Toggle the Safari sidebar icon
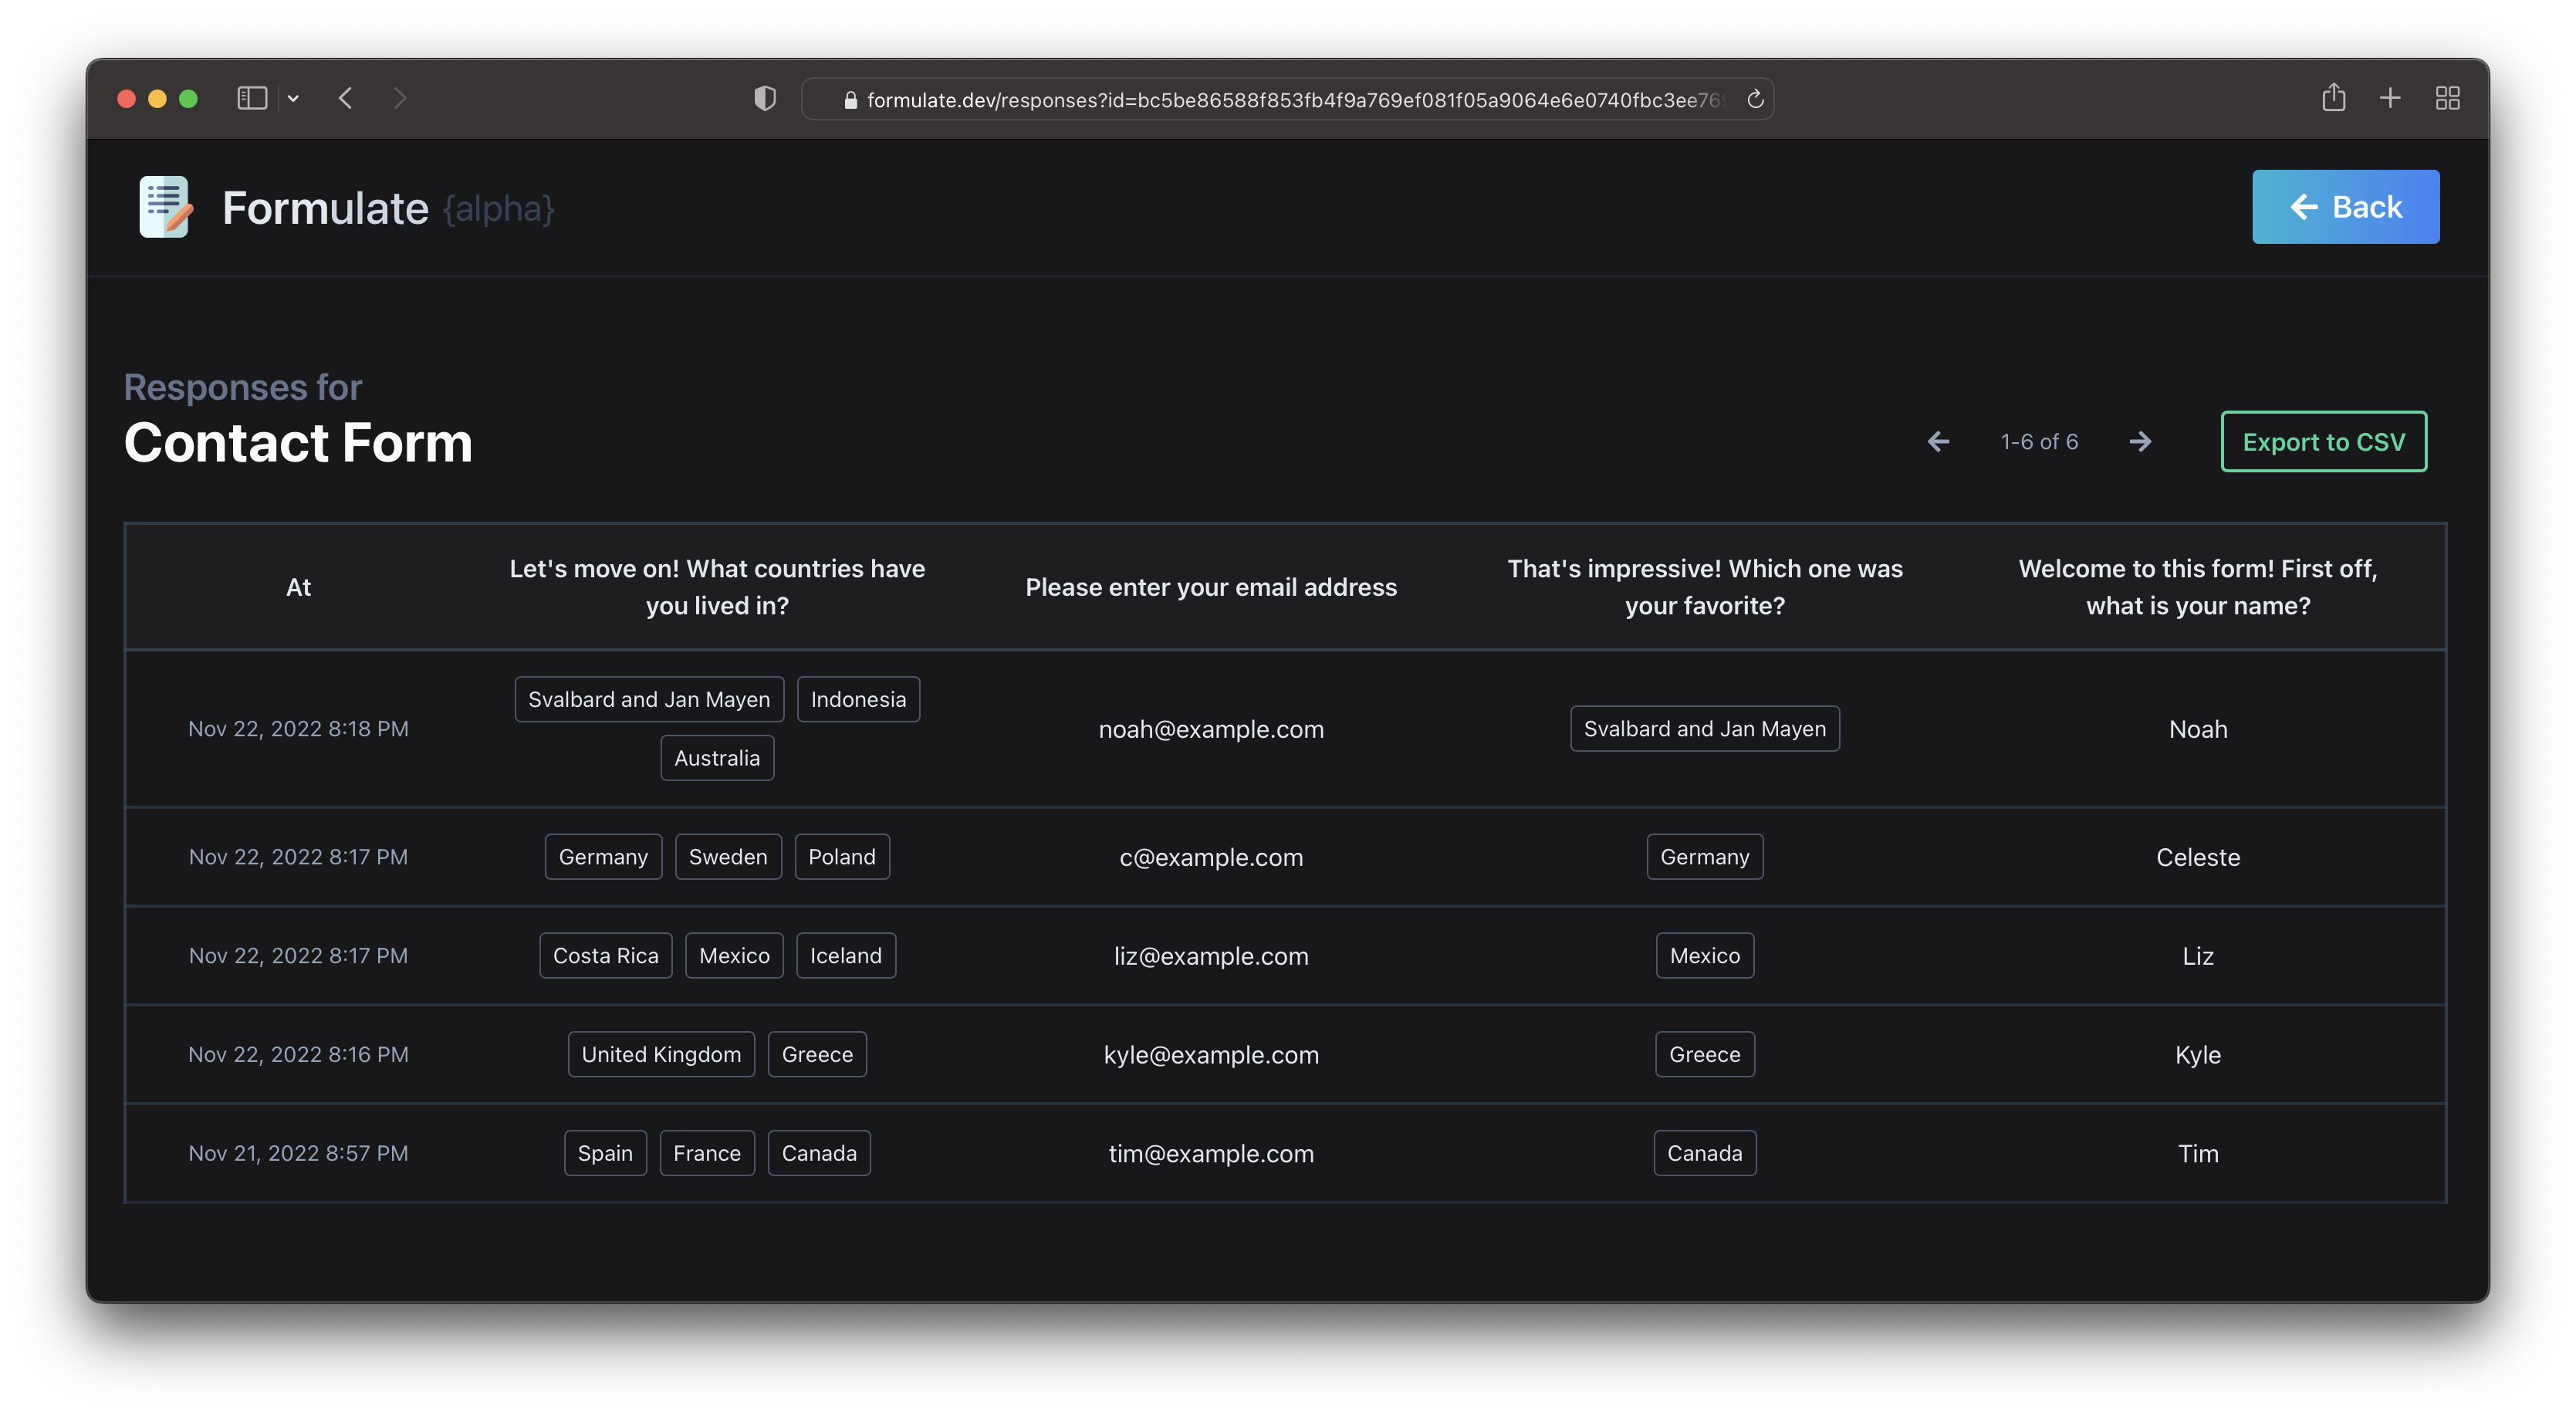Image resolution: width=2576 pixels, height=1417 pixels. [251, 98]
